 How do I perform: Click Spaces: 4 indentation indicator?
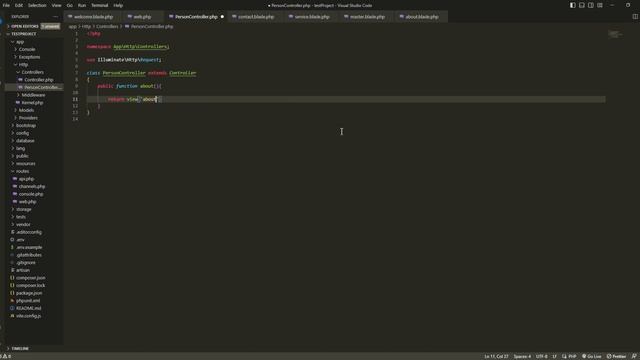click(522, 356)
